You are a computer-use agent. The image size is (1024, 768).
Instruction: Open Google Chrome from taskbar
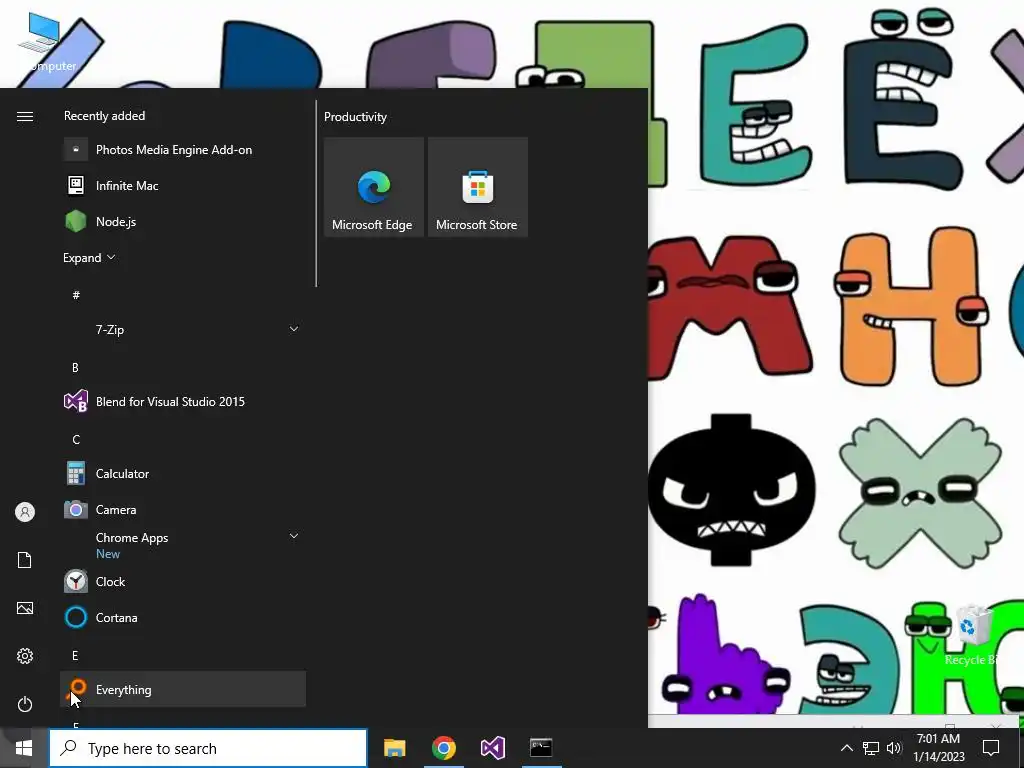pyautogui.click(x=443, y=748)
